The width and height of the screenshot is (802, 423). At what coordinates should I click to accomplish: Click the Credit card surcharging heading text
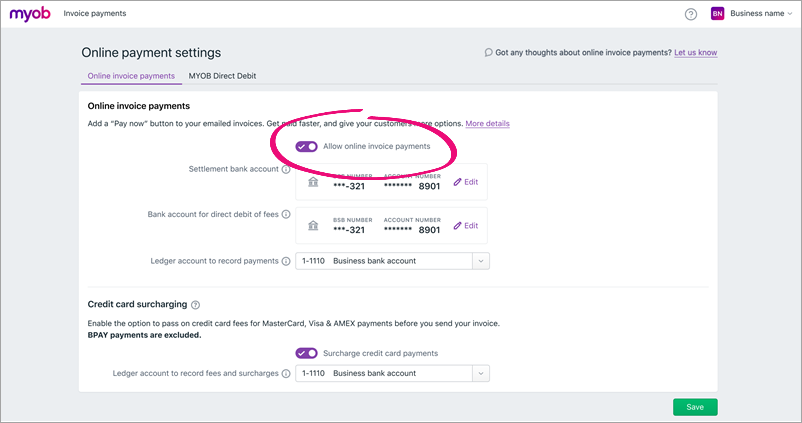[x=137, y=304]
